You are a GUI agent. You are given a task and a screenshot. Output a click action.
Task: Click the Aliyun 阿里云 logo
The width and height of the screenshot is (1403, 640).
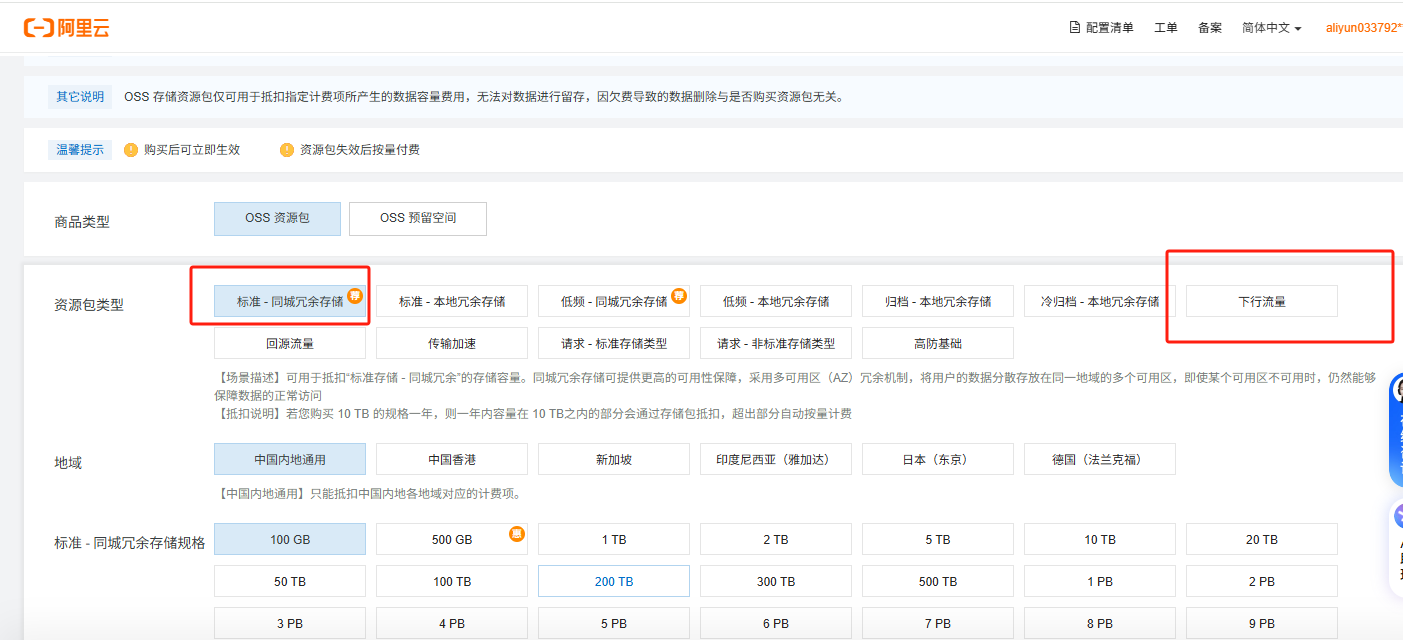coord(67,28)
